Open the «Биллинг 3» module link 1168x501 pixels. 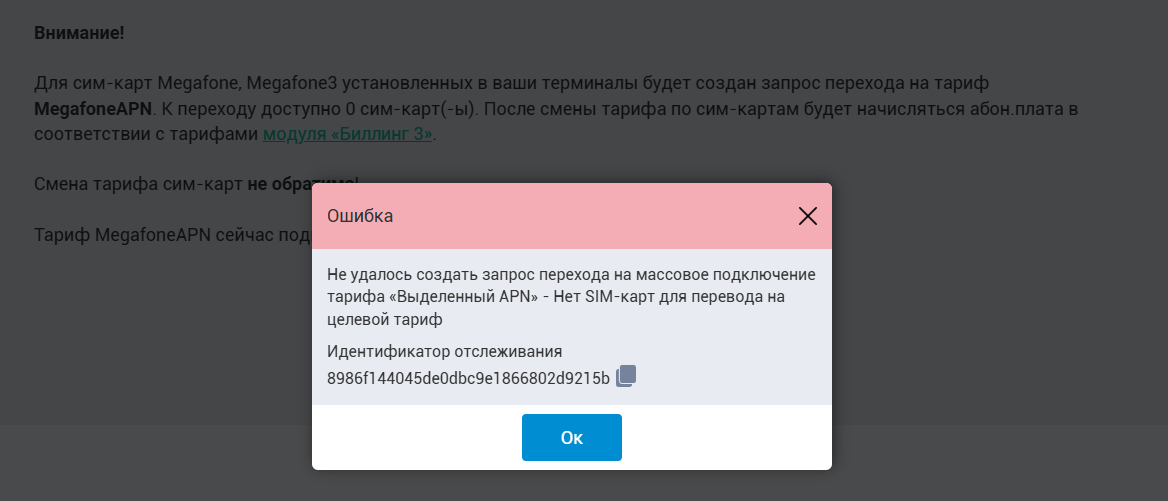pyautogui.click(x=347, y=133)
